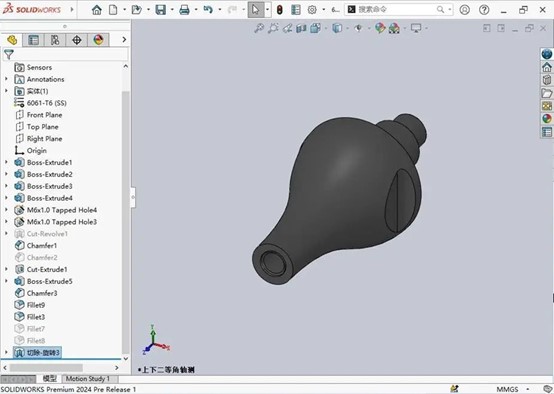Click the Section View icon

coord(301,28)
